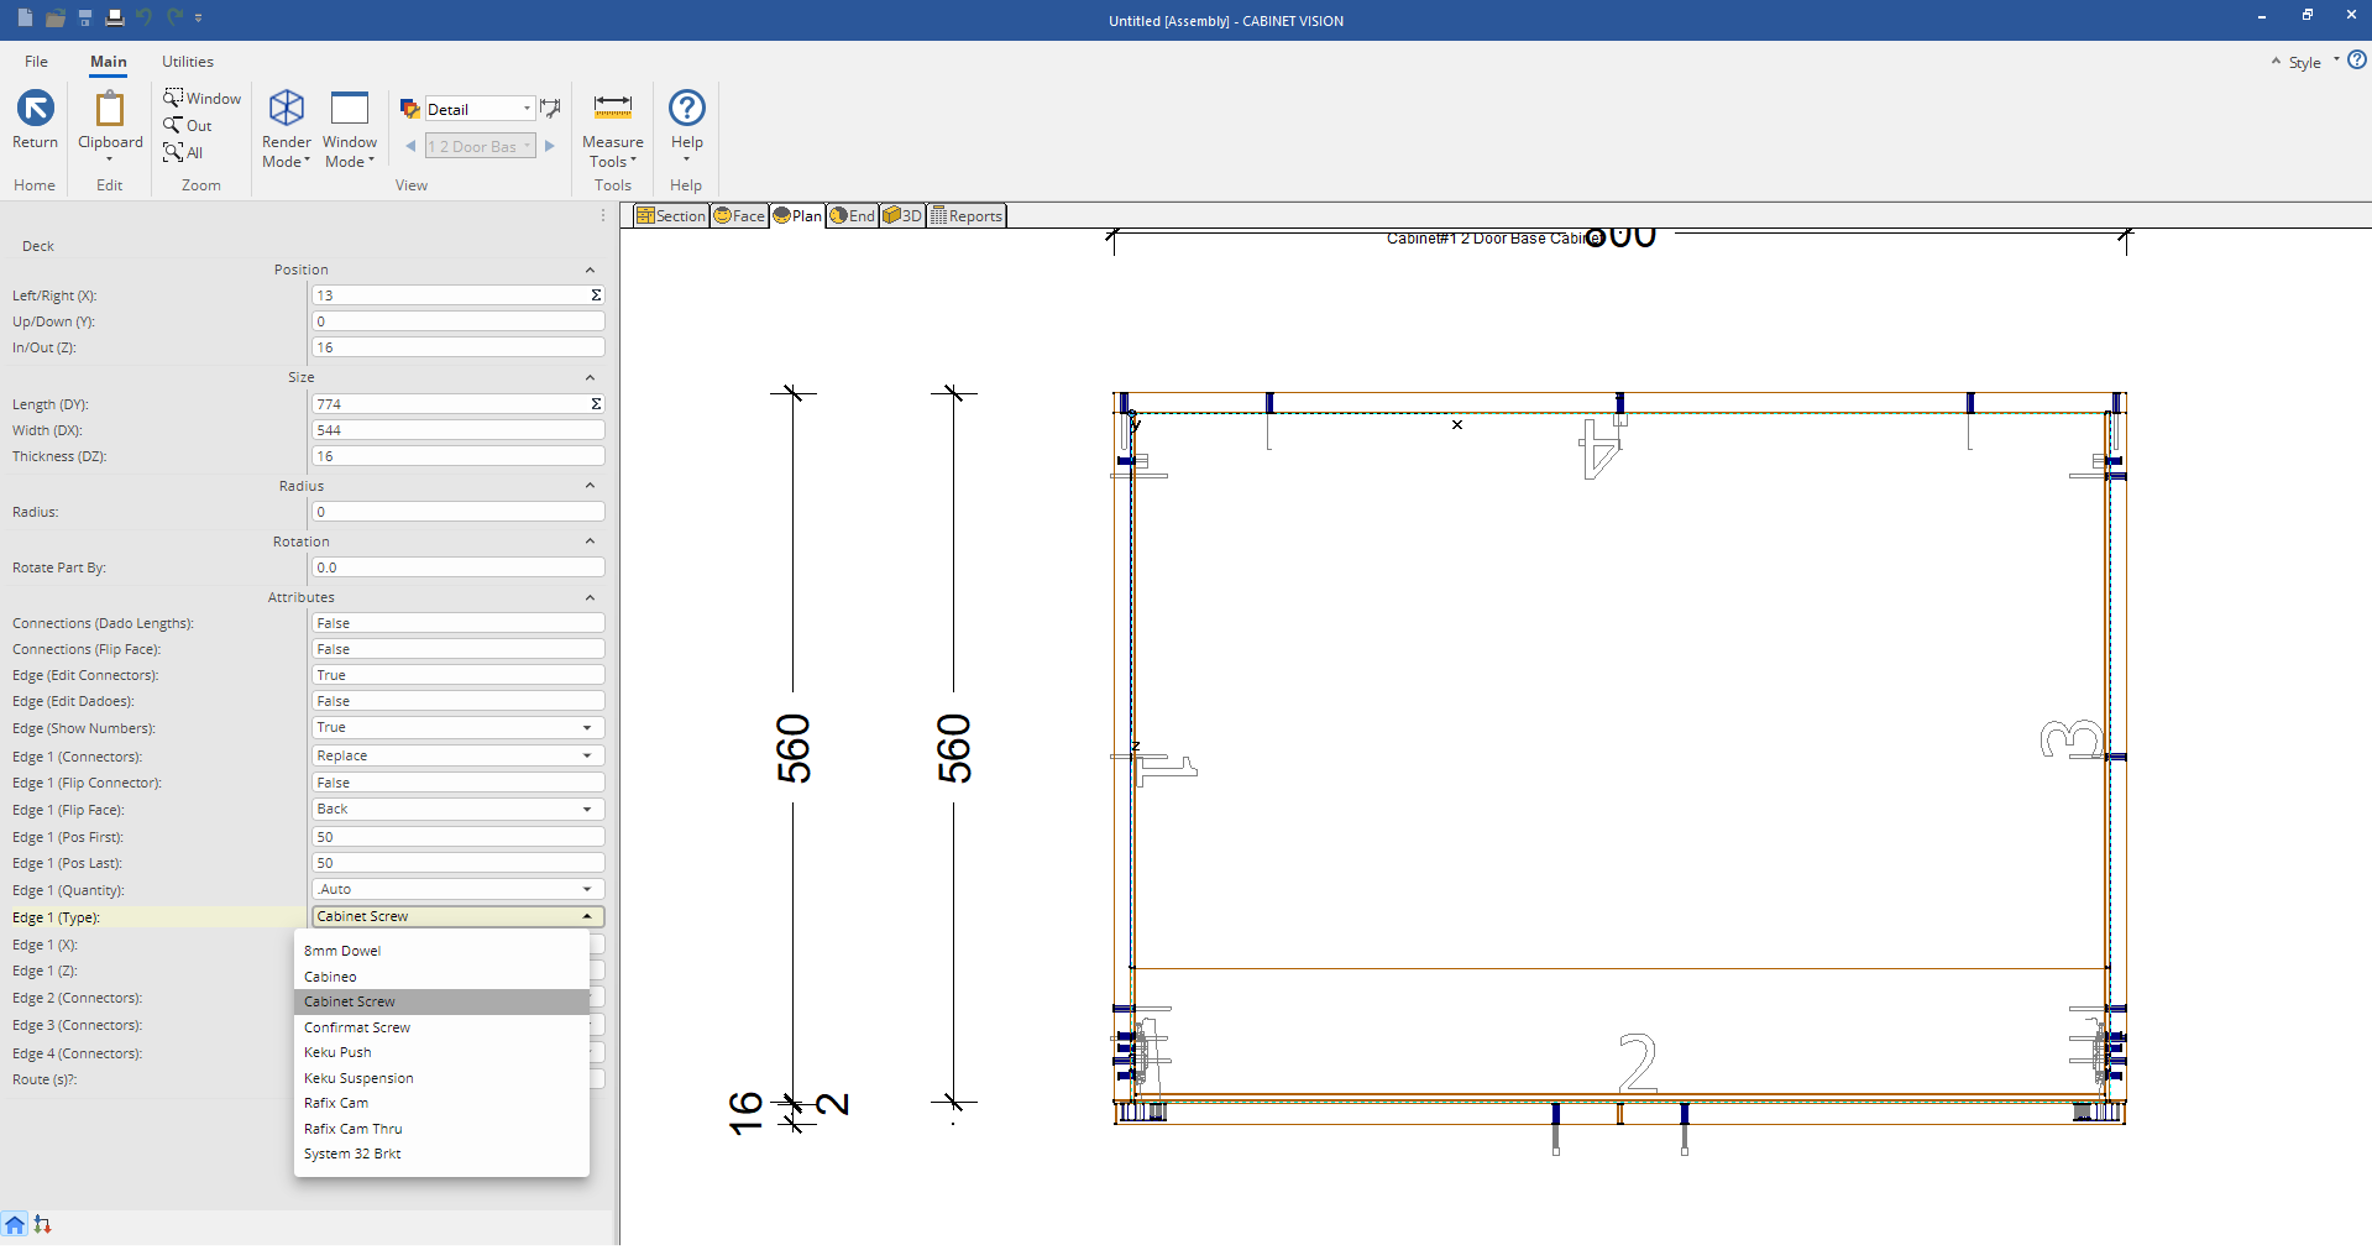Click the Zoom All icon
The width and height of the screenshot is (2372, 1246).
[x=174, y=152]
